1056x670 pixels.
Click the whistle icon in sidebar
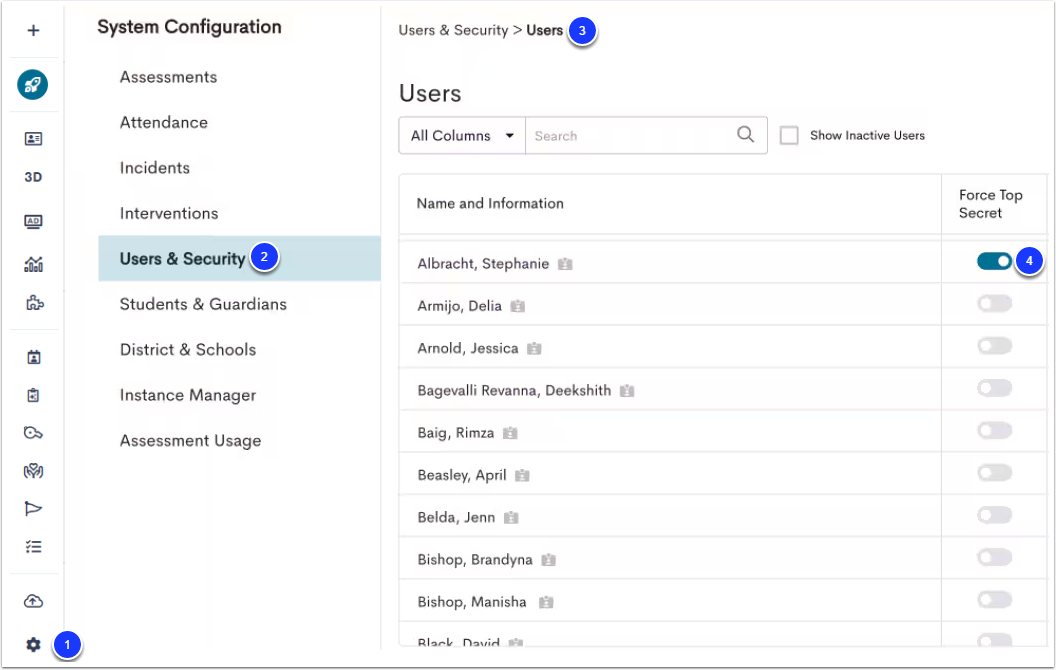pos(33,432)
